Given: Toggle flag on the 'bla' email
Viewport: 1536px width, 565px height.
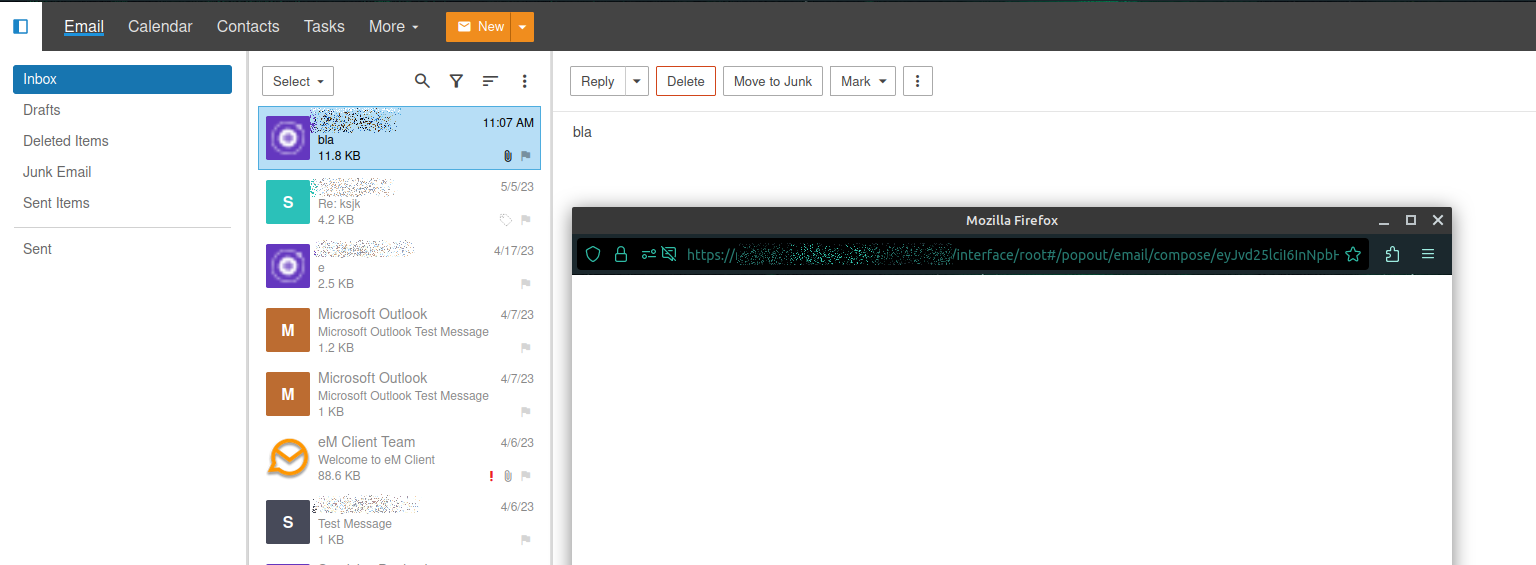Looking at the screenshot, I should pyautogui.click(x=526, y=156).
